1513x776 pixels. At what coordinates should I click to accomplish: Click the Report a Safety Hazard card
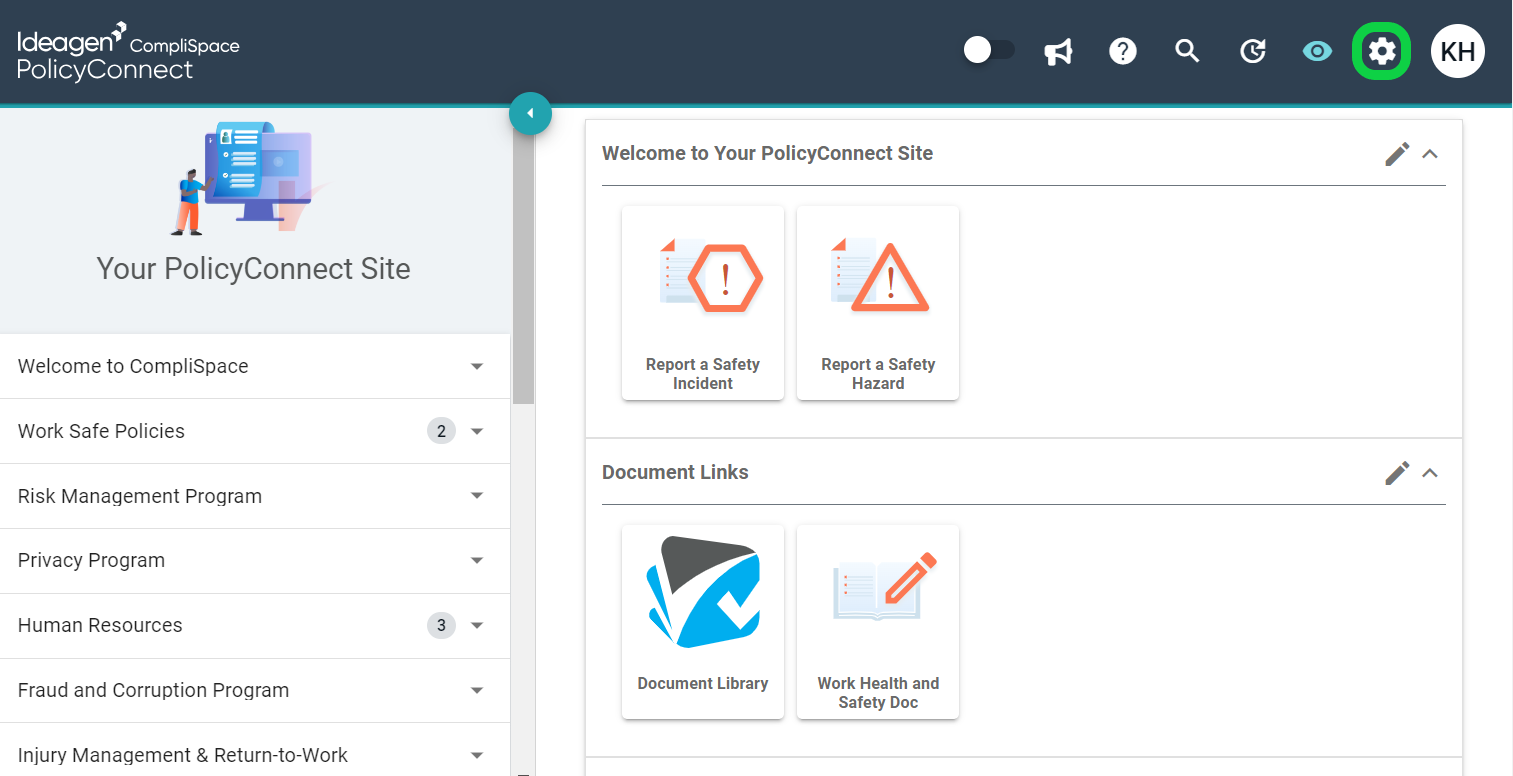pyautogui.click(x=877, y=302)
